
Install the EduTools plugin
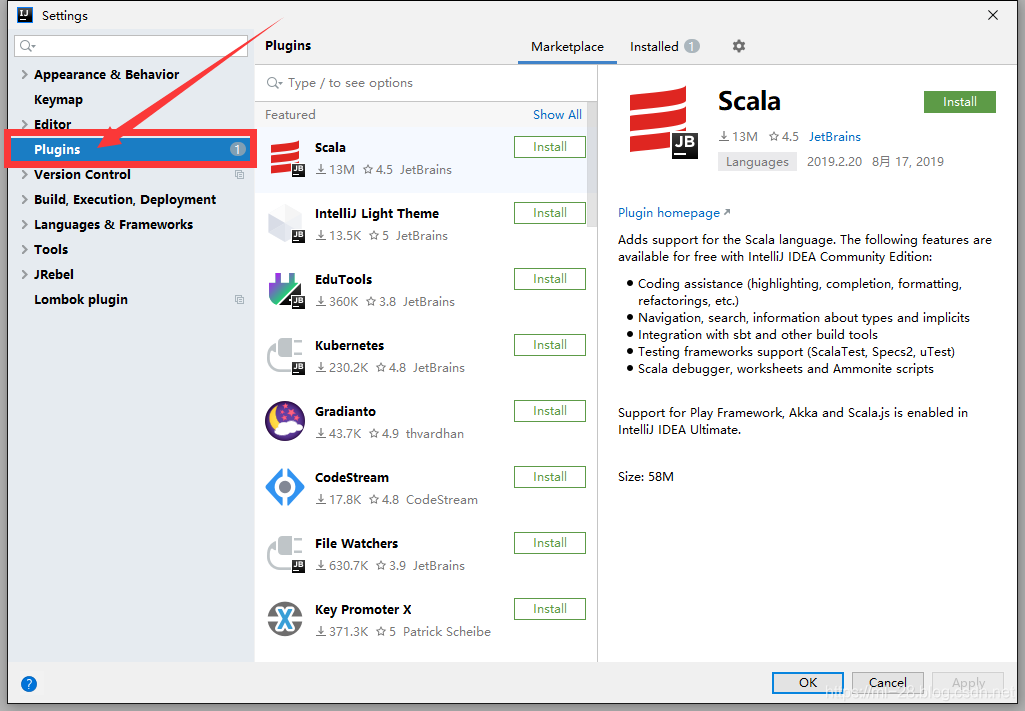[550, 279]
